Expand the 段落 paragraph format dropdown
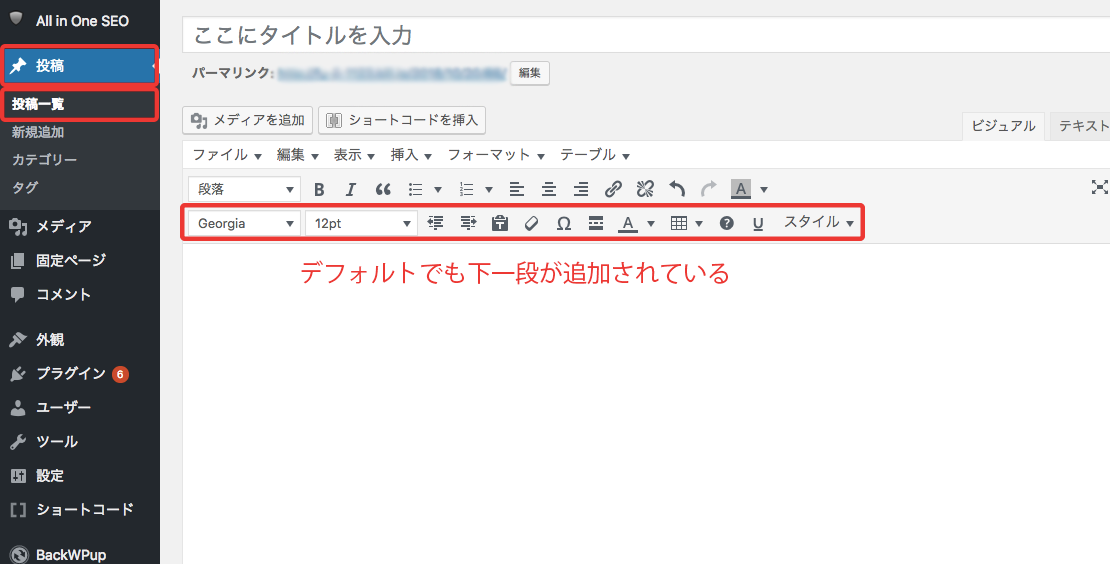 [244, 189]
